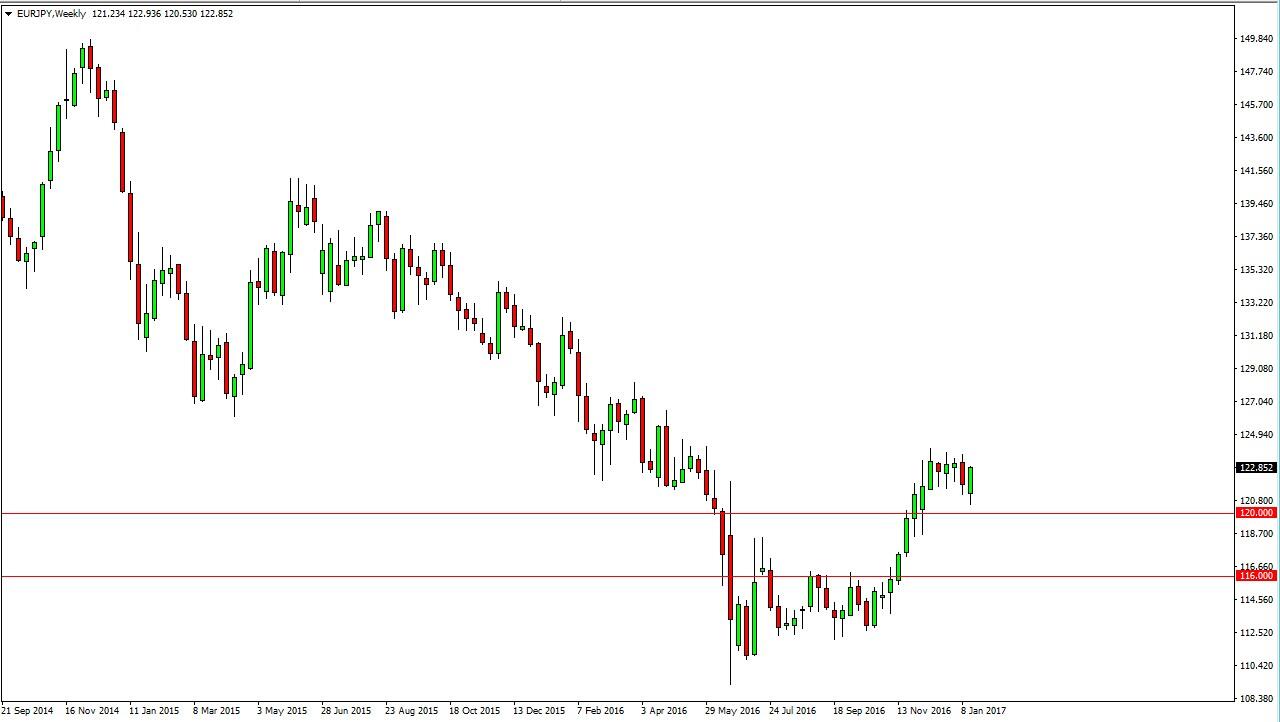Image resolution: width=1280 pixels, height=722 pixels.
Task: Click the 8 Jan 2017 date label
Action: [984, 711]
